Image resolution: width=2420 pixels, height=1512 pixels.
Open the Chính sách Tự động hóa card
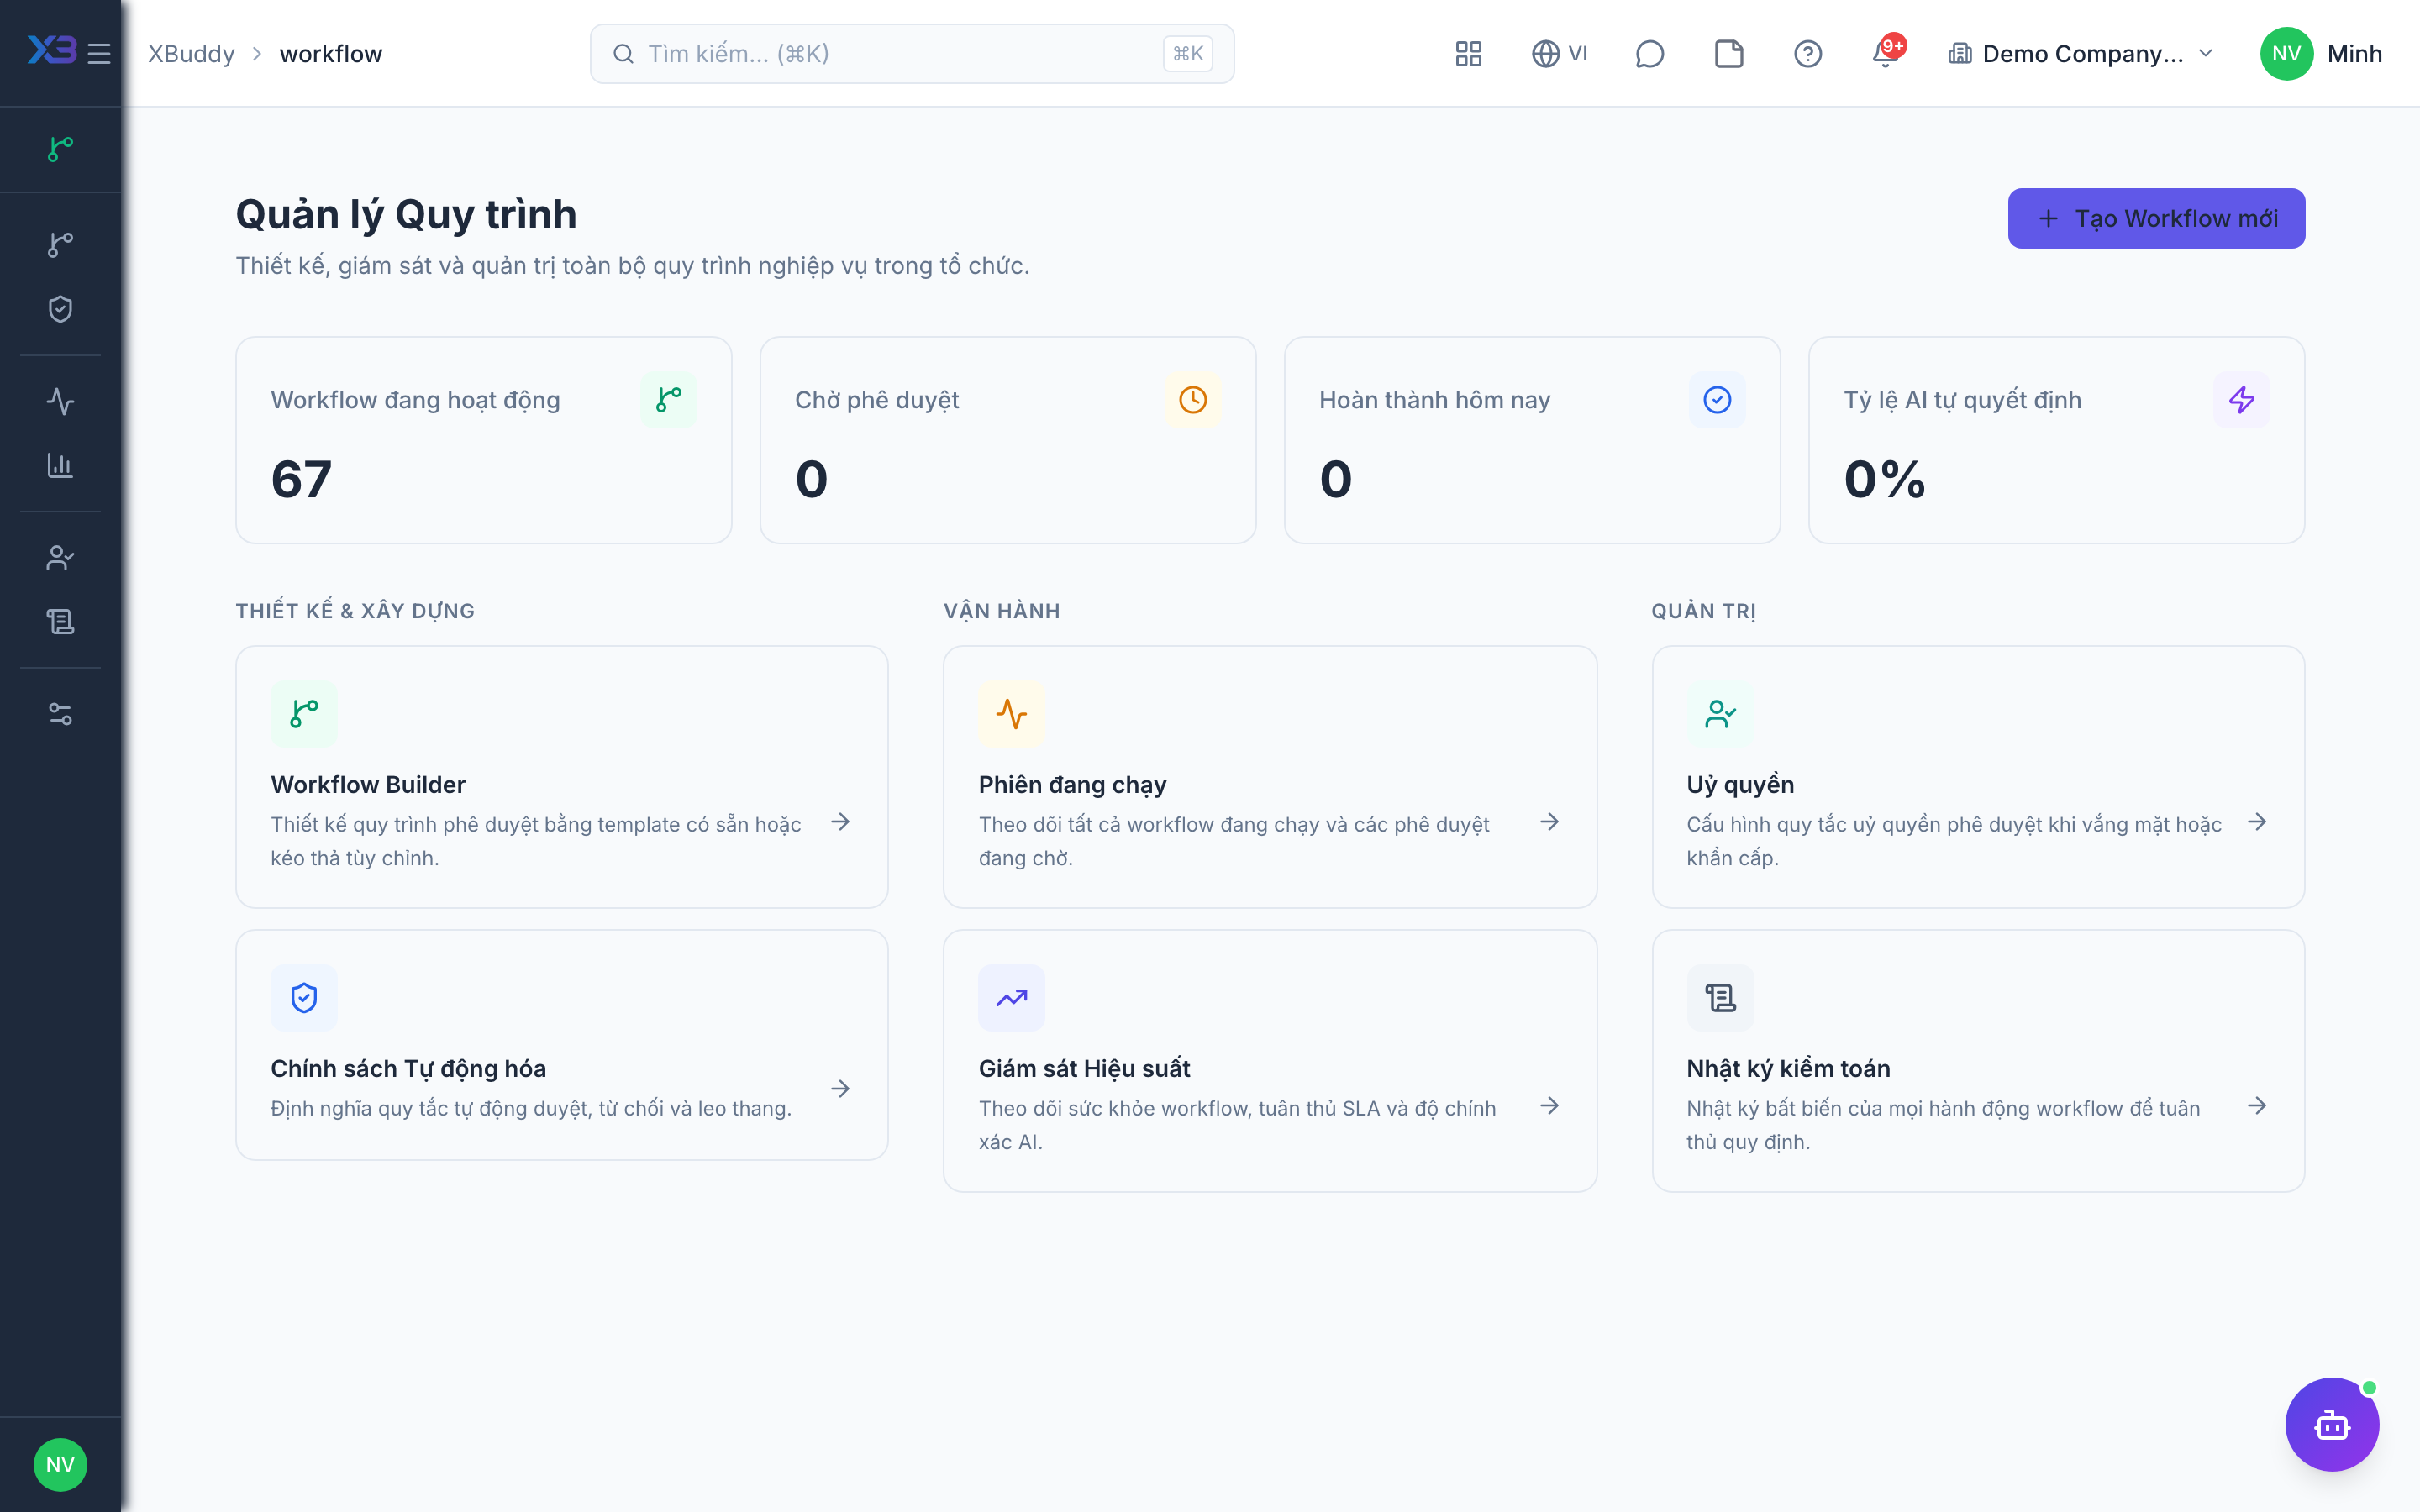562,1044
